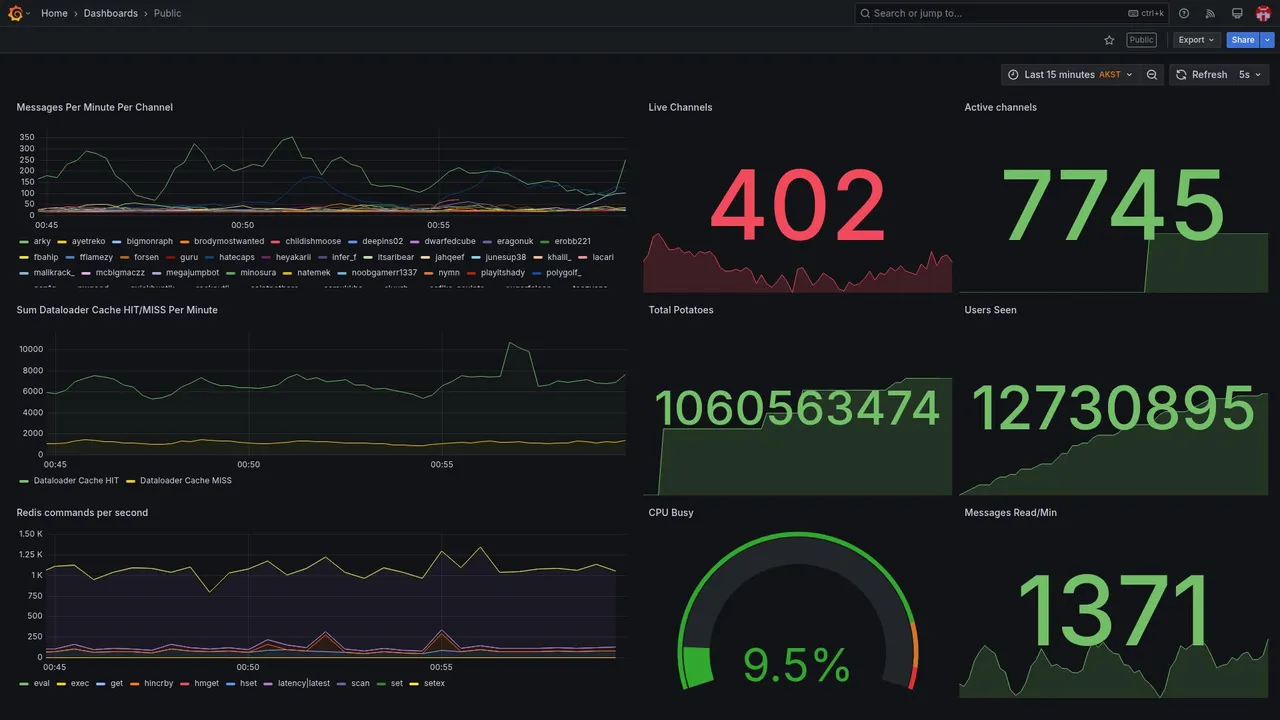Select the deepins02 legend entry
The image size is (1280, 720).
point(383,241)
